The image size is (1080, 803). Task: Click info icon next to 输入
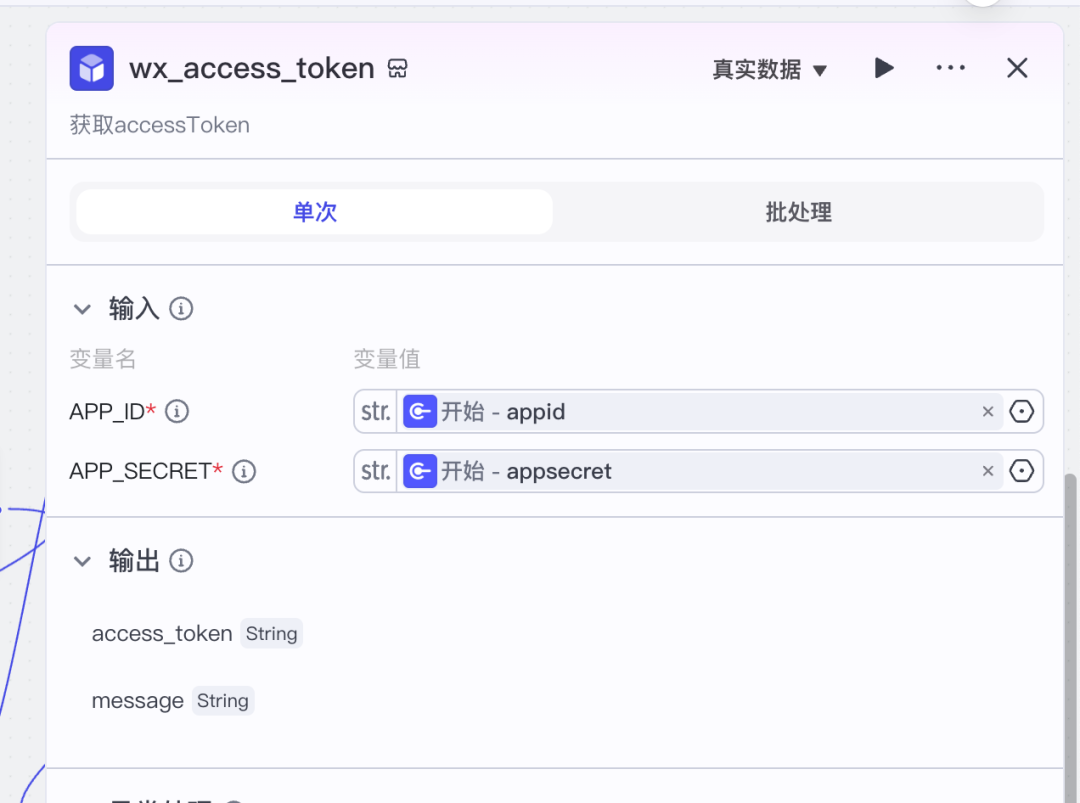(x=181, y=309)
